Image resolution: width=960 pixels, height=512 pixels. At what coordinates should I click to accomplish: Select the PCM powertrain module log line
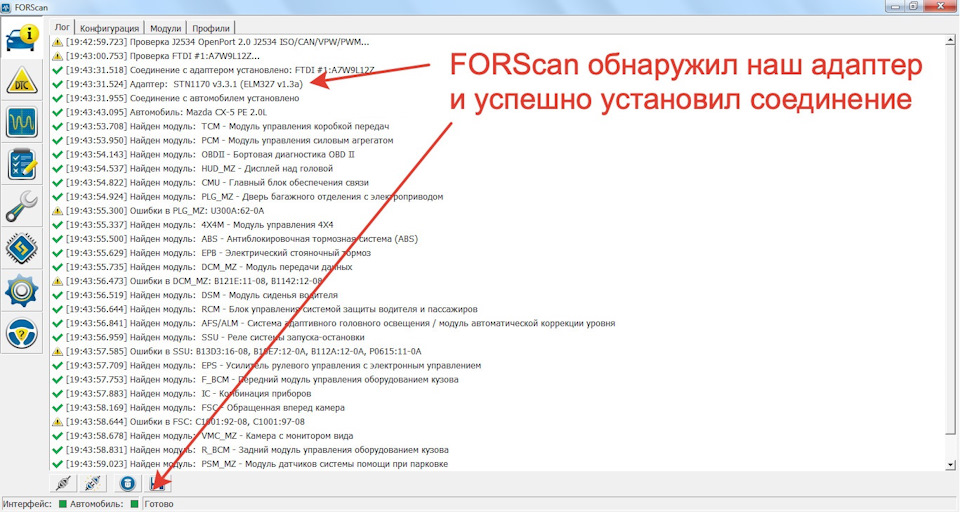230,140
